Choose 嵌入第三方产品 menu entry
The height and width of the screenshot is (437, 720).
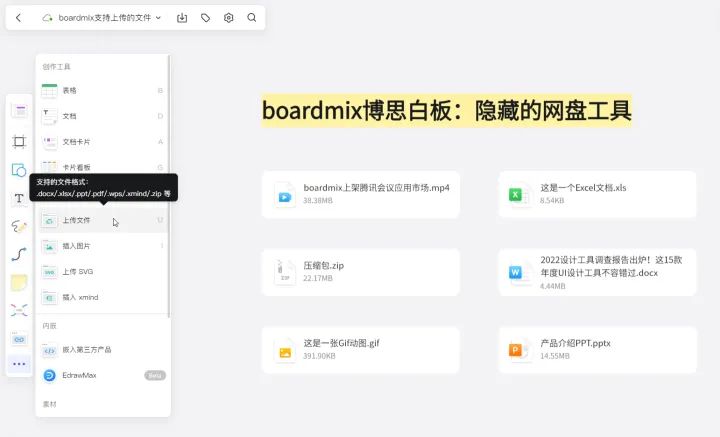click(103, 350)
